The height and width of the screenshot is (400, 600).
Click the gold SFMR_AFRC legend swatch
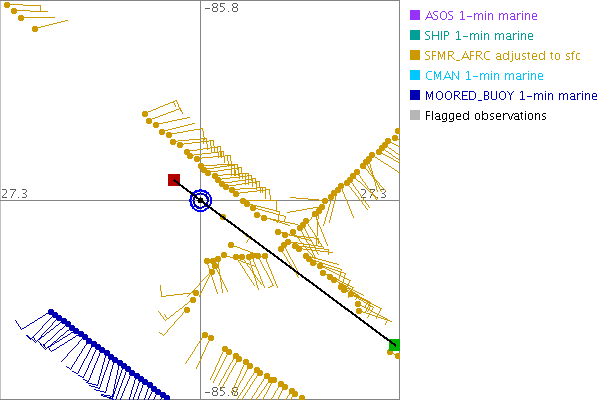415,56
